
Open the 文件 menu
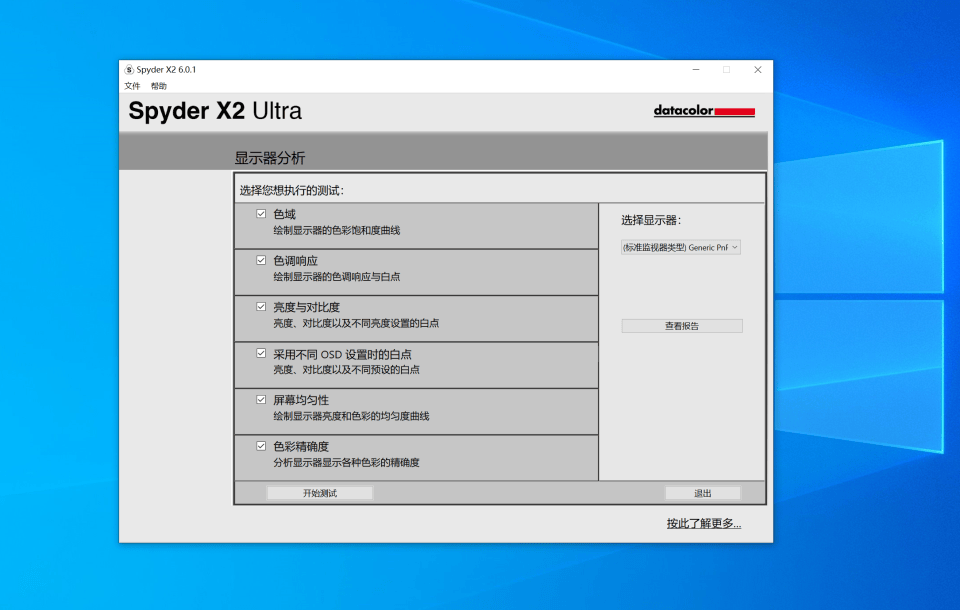(x=132, y=86)
